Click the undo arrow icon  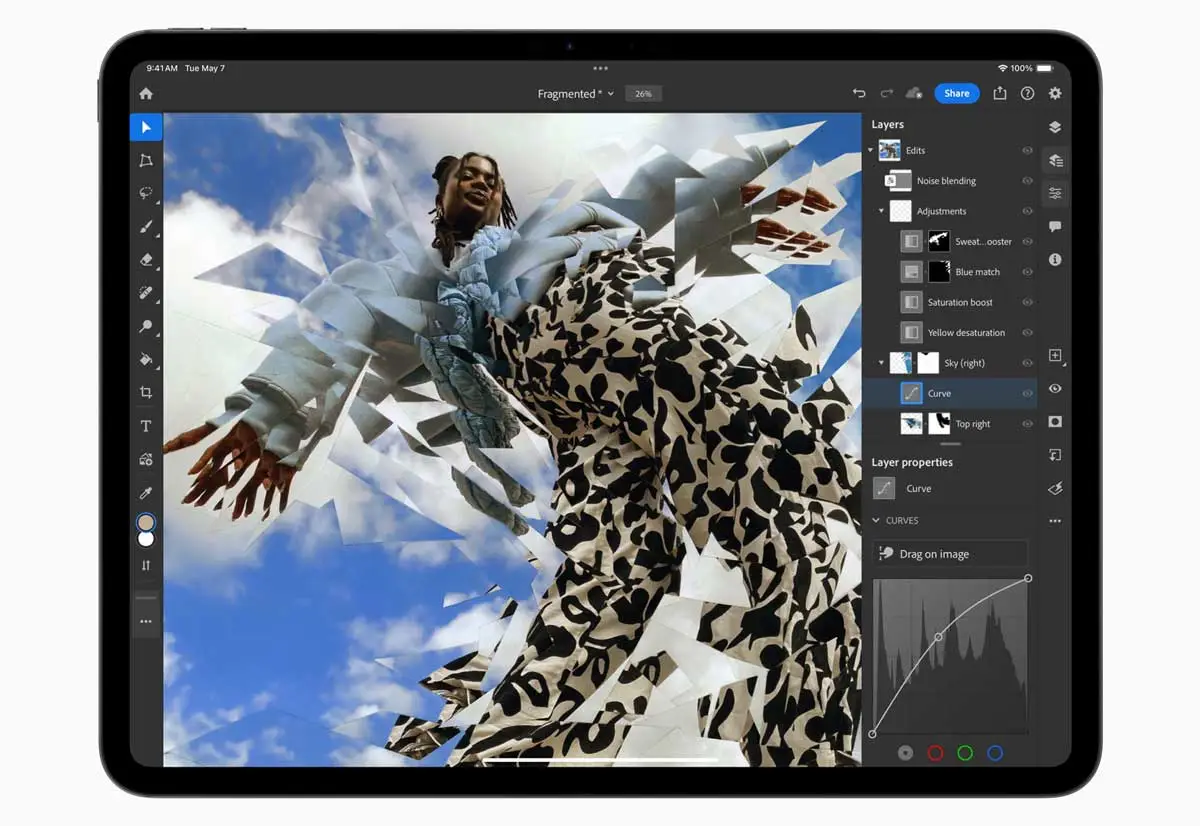859,93
